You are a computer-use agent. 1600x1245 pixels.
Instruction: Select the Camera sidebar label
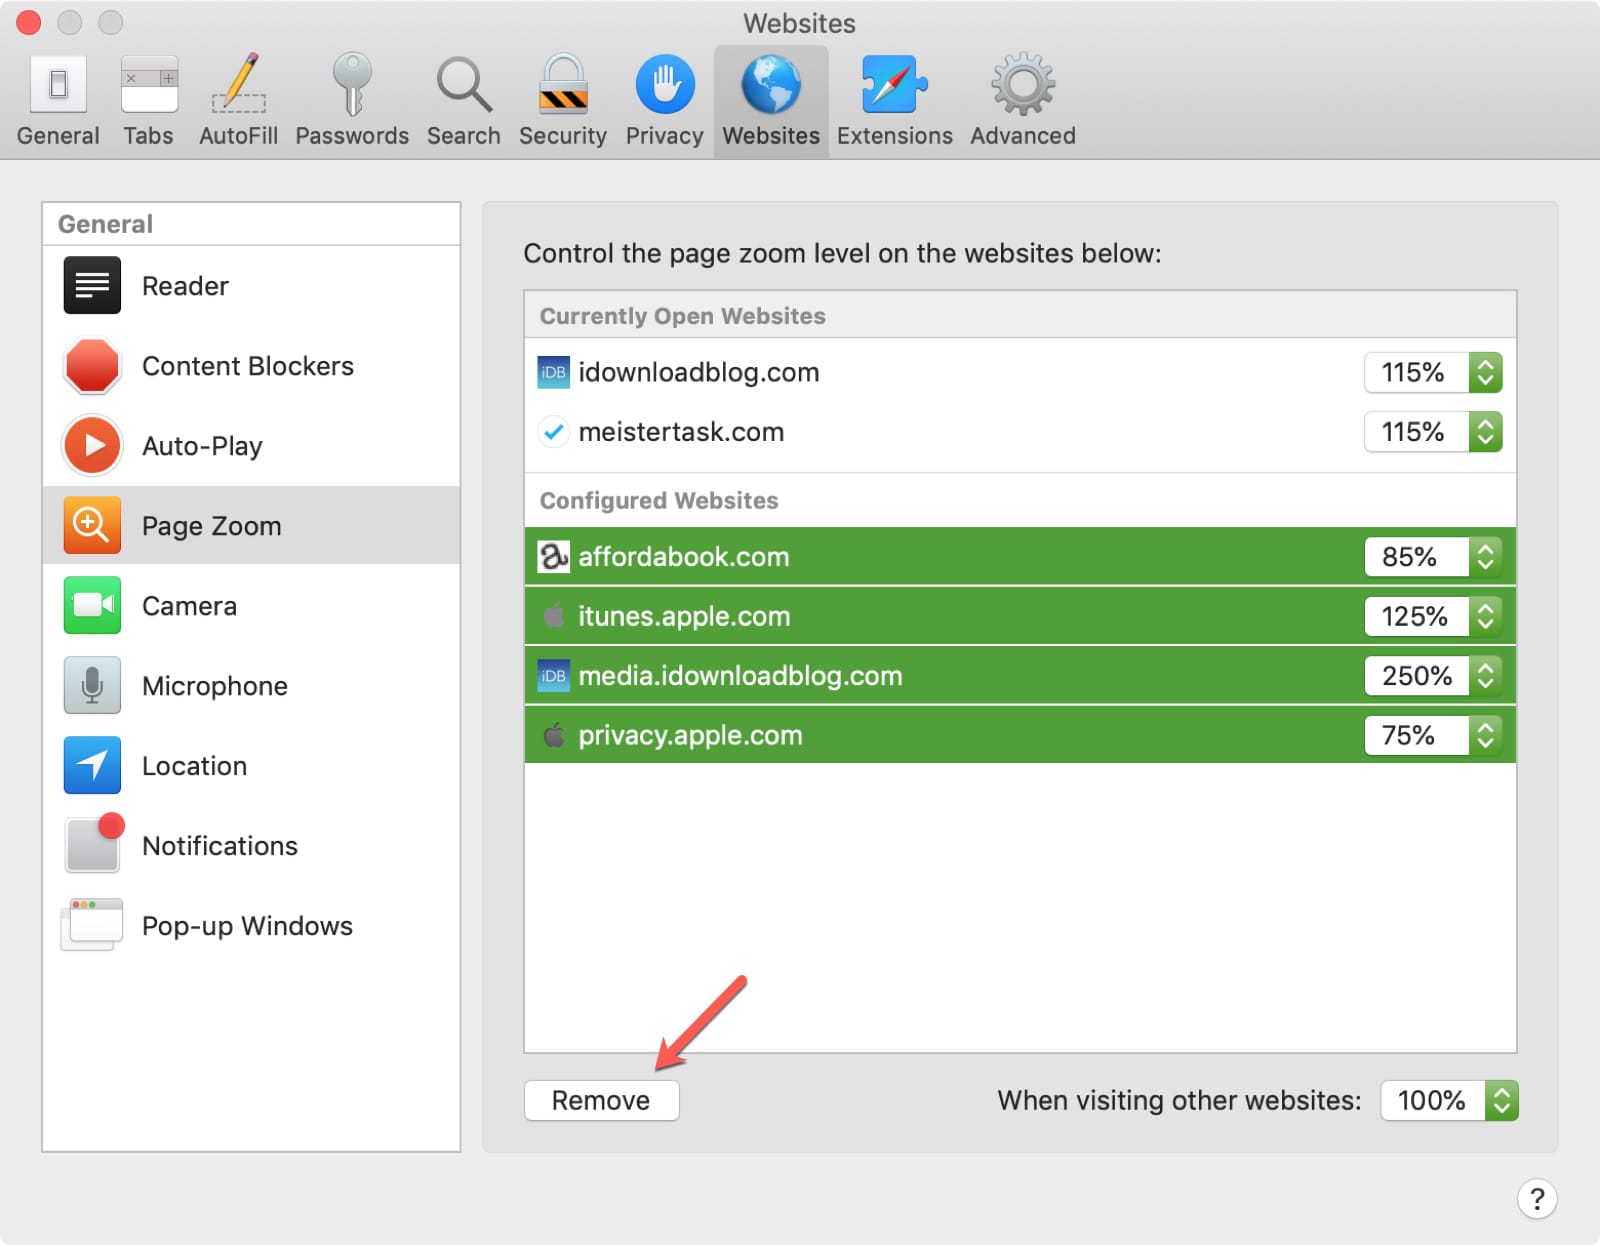click(x=189, y=606)
